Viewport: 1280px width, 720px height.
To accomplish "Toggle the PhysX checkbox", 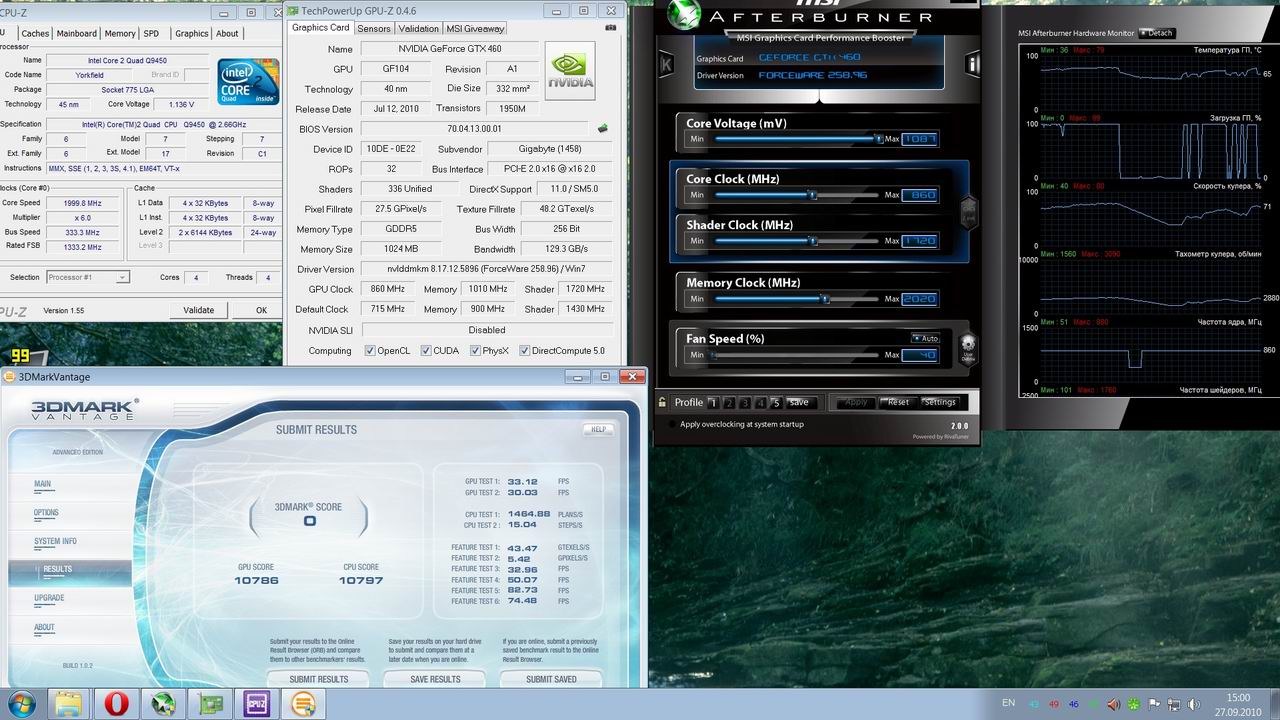I will point(473,351).
